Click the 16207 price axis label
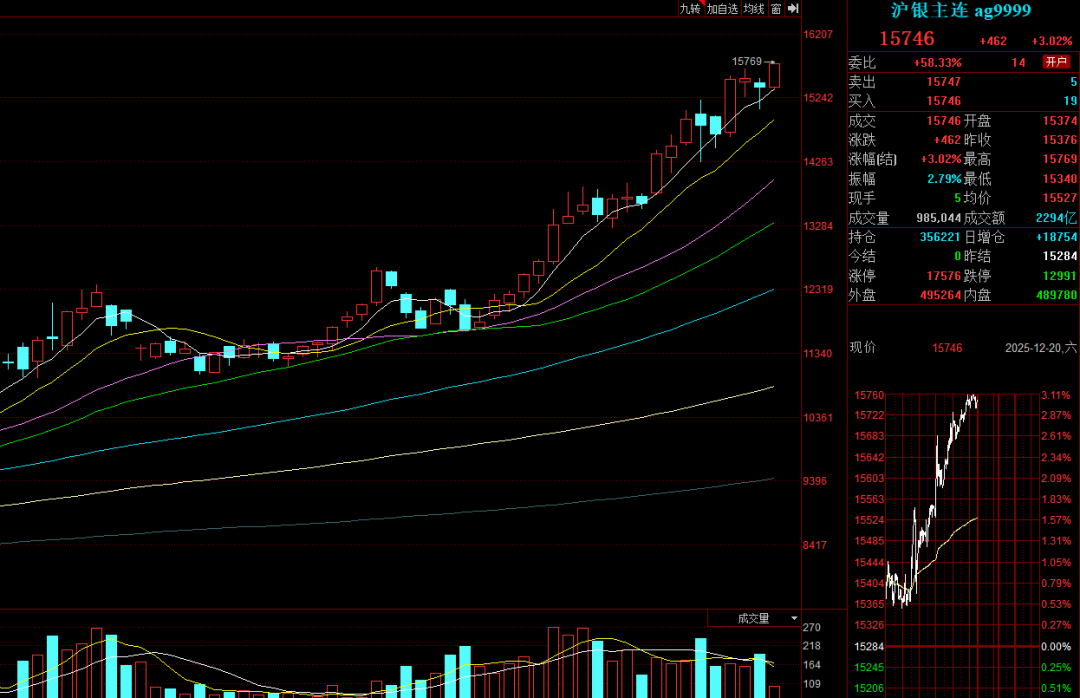The width and height of the screenshot is (1080, 698). pos(818,34)
